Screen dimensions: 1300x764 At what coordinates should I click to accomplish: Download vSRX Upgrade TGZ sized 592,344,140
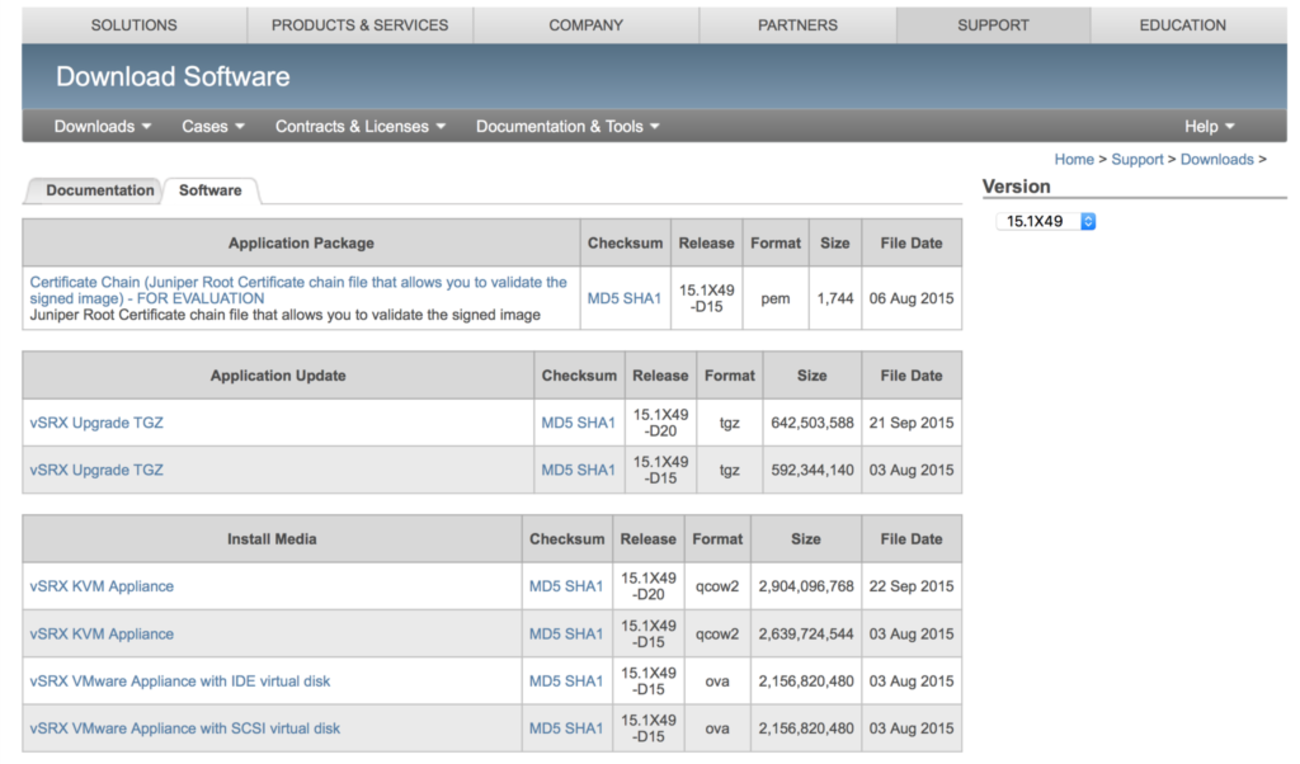click(96, 470)
